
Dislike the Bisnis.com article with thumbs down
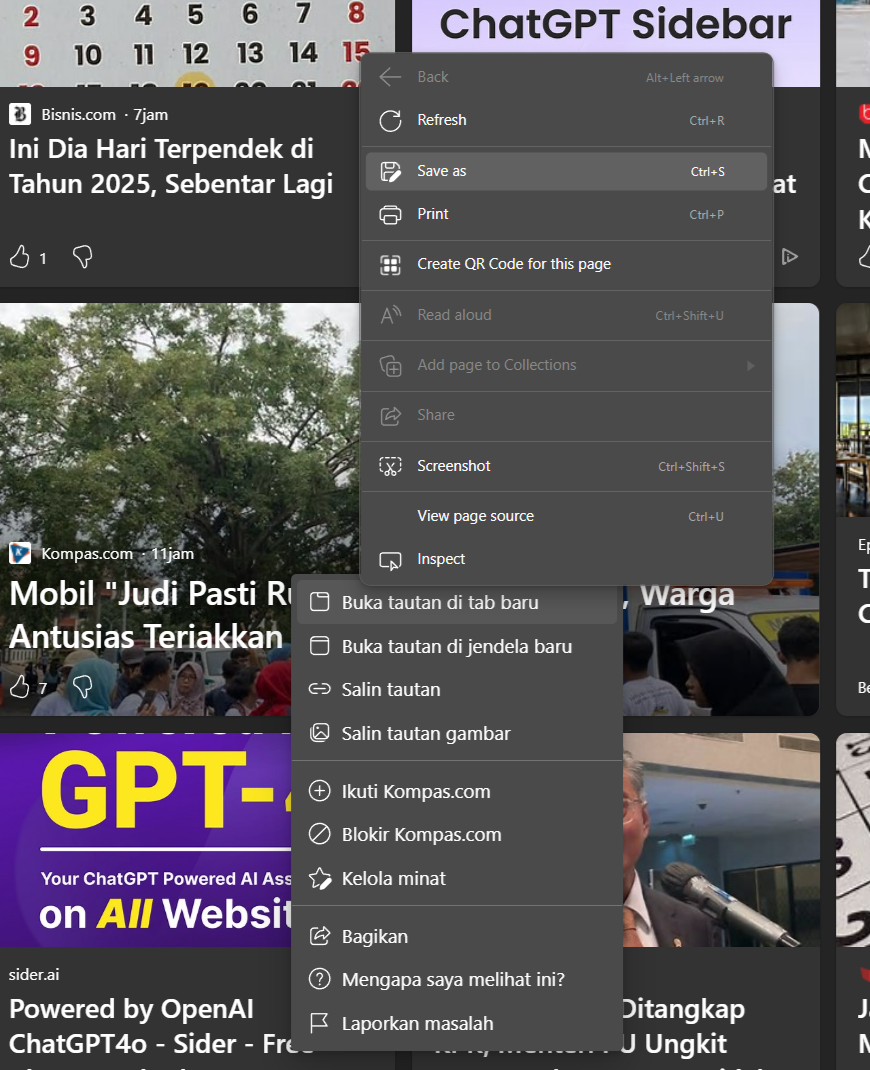[83, 257]
